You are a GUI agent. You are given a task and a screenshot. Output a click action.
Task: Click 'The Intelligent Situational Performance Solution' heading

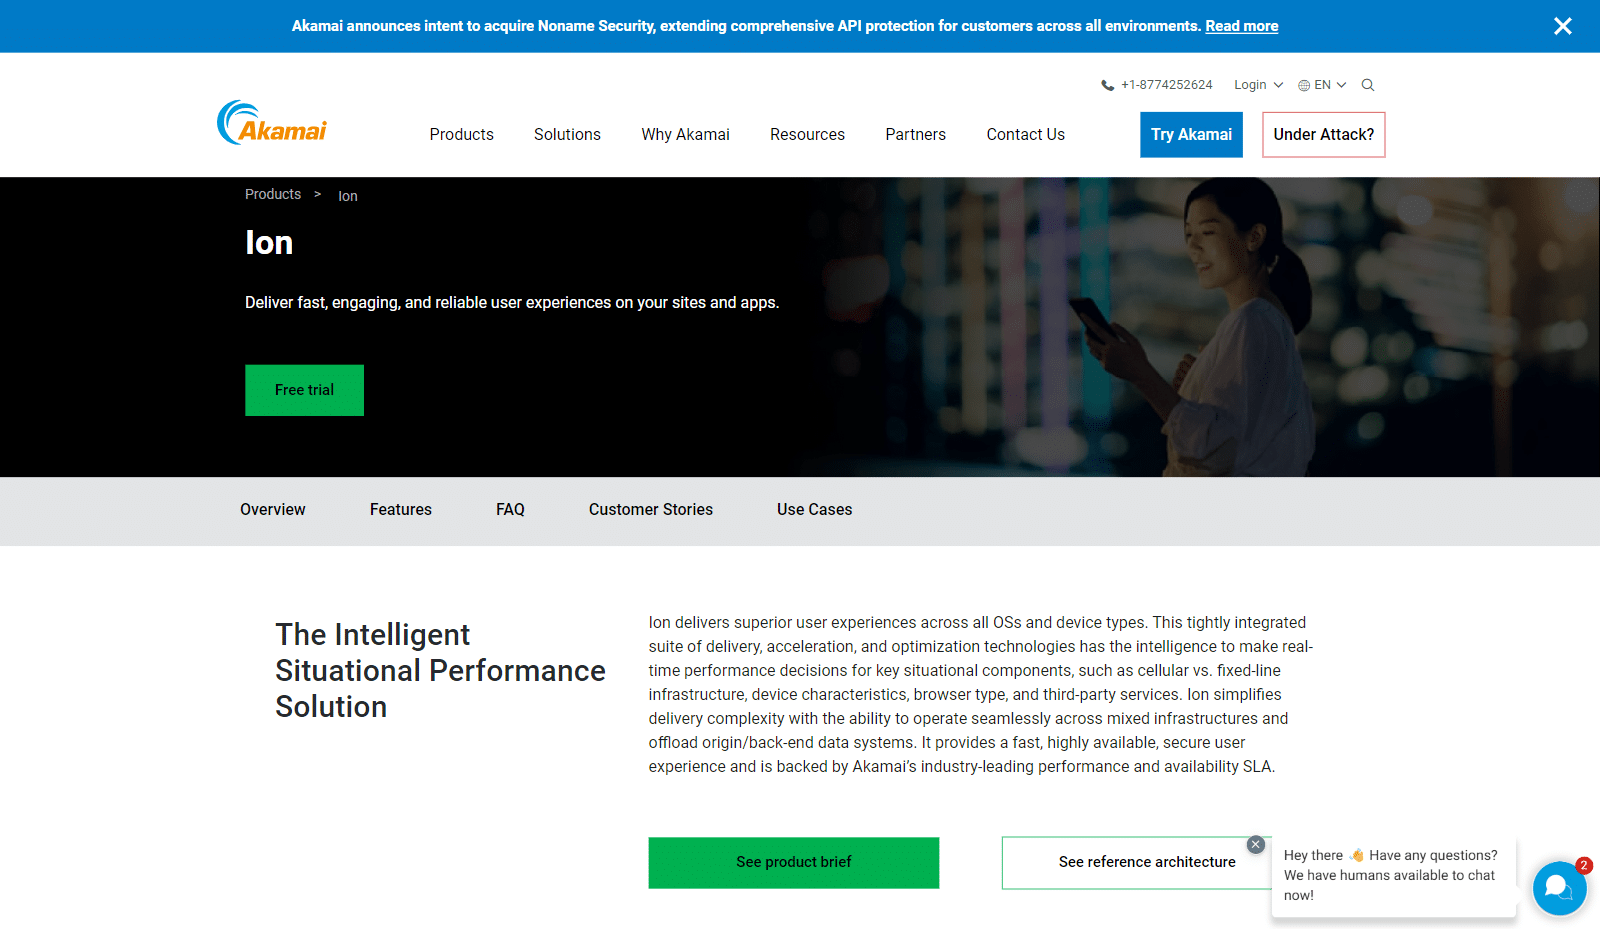[440, 671]
